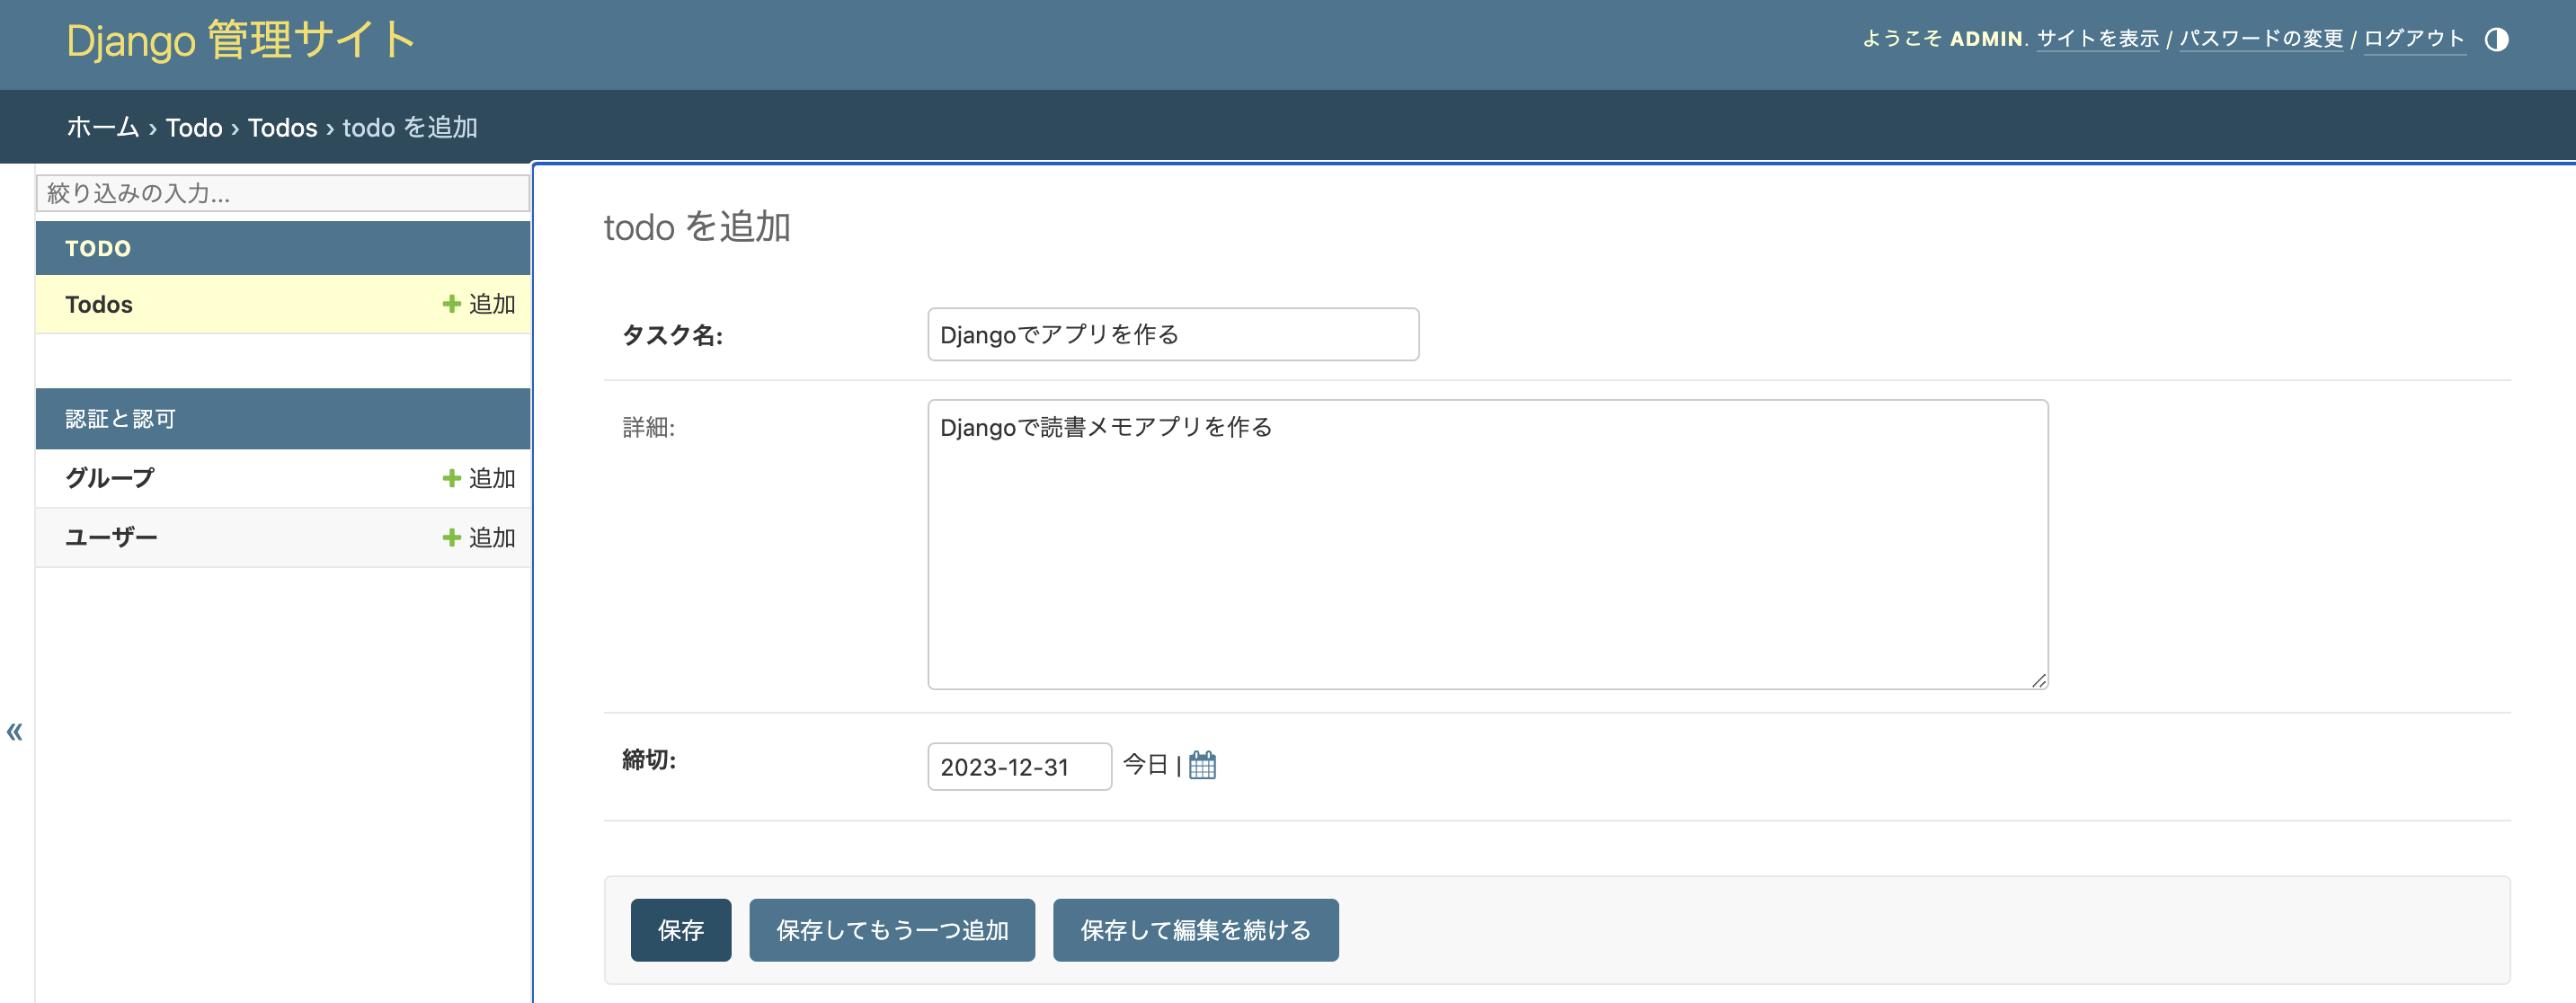2576x1003 pixels.
Task: Click the 絞り込みの入力 search field
Action: [x=283, y=193]
